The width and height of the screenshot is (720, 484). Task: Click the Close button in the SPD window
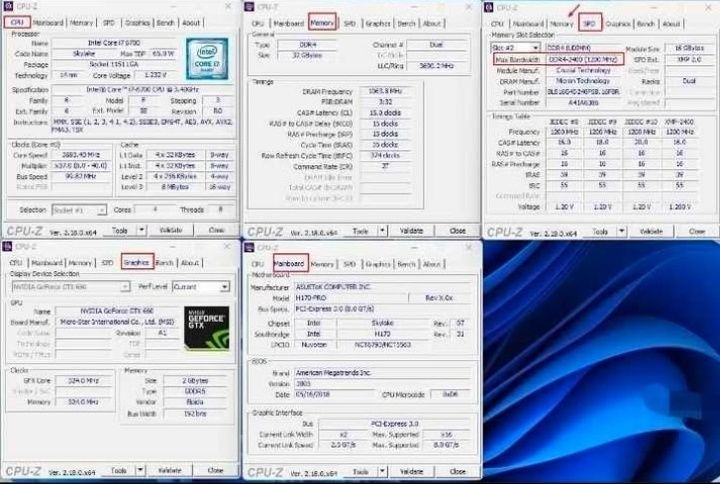(697, 231)
